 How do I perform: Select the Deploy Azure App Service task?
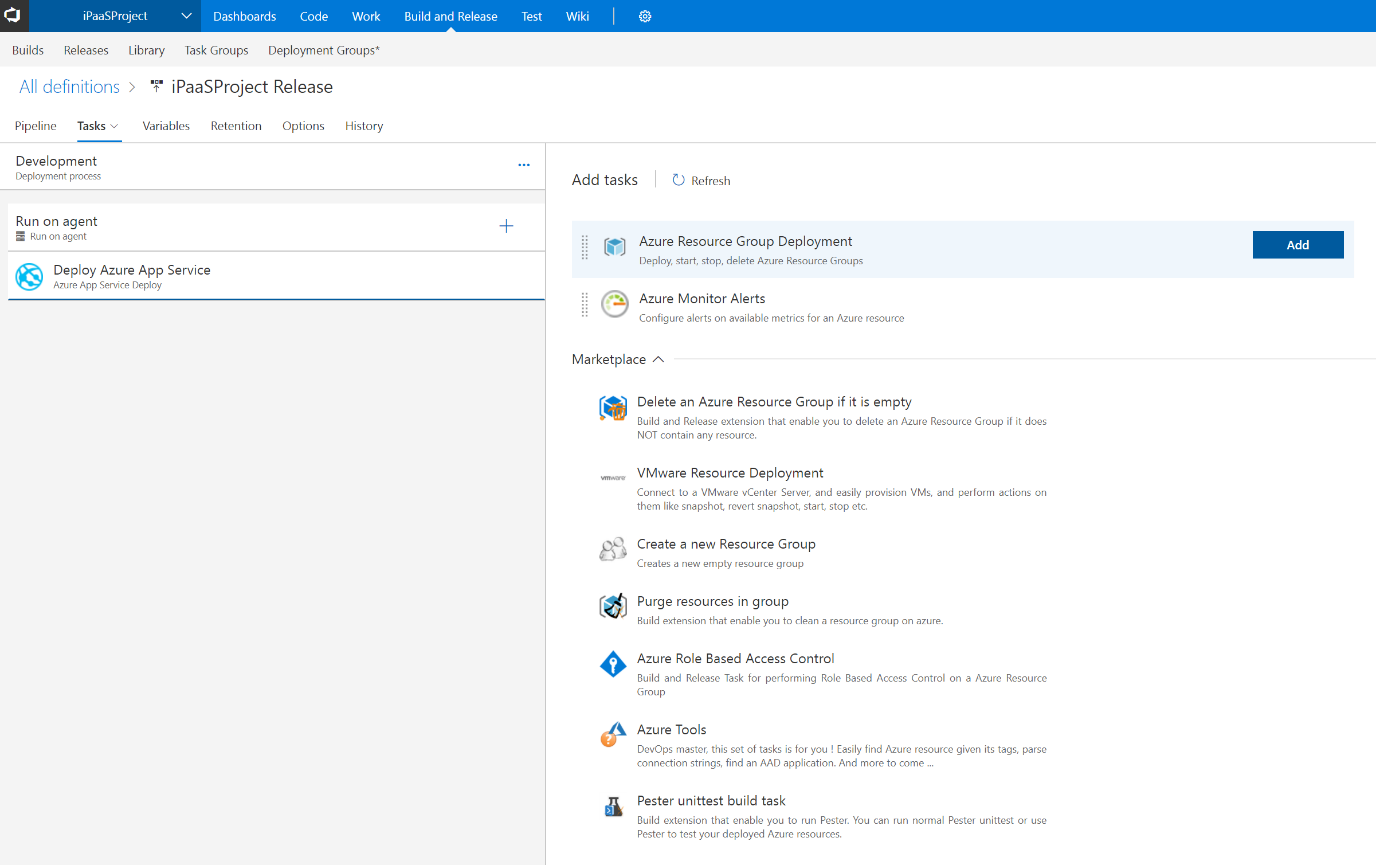(276, 276)
